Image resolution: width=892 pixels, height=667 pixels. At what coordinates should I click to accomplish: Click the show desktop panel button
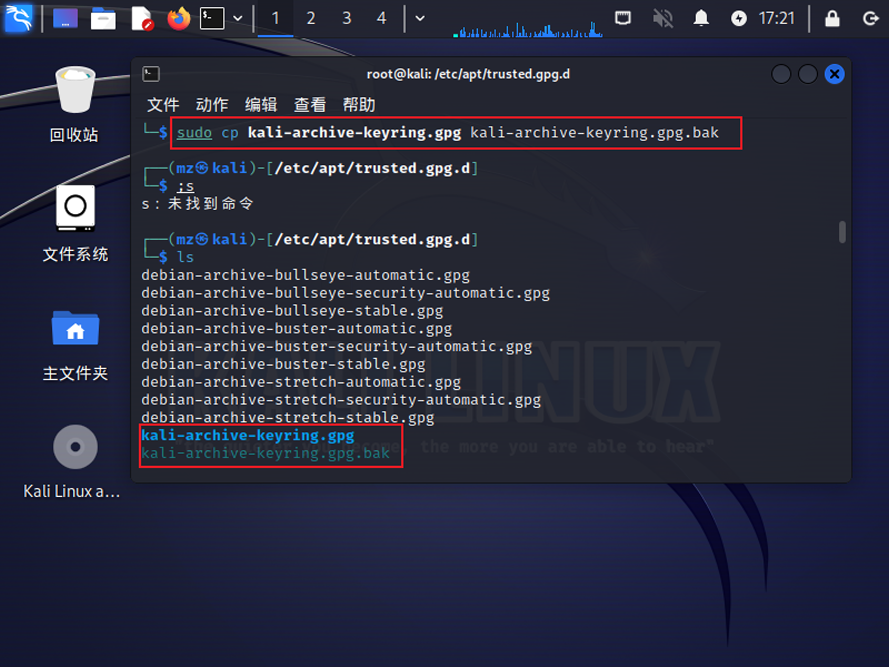point(65,18)
